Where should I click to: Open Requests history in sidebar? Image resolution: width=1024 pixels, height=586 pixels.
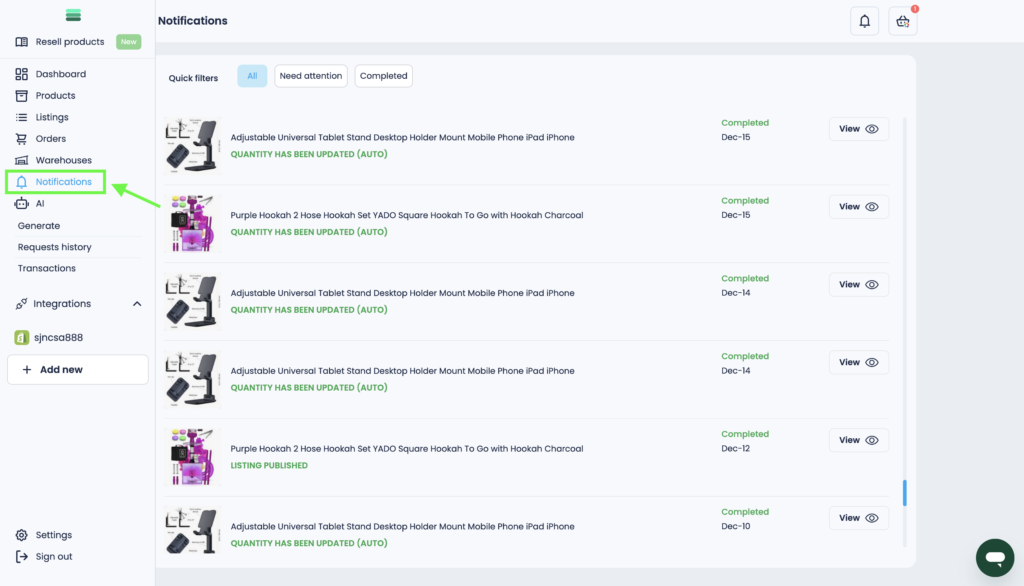click(54, 247)
